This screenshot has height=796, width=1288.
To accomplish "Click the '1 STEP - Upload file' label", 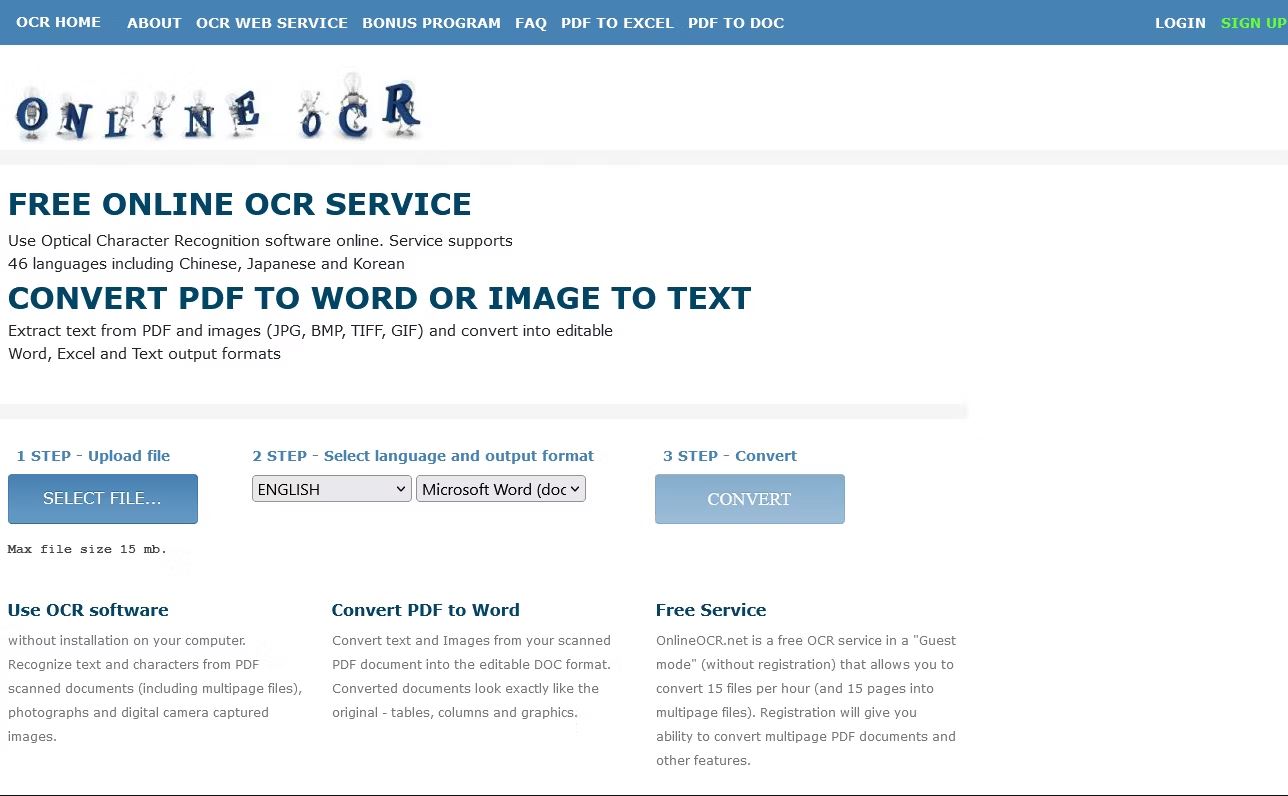I will (93, 456).
